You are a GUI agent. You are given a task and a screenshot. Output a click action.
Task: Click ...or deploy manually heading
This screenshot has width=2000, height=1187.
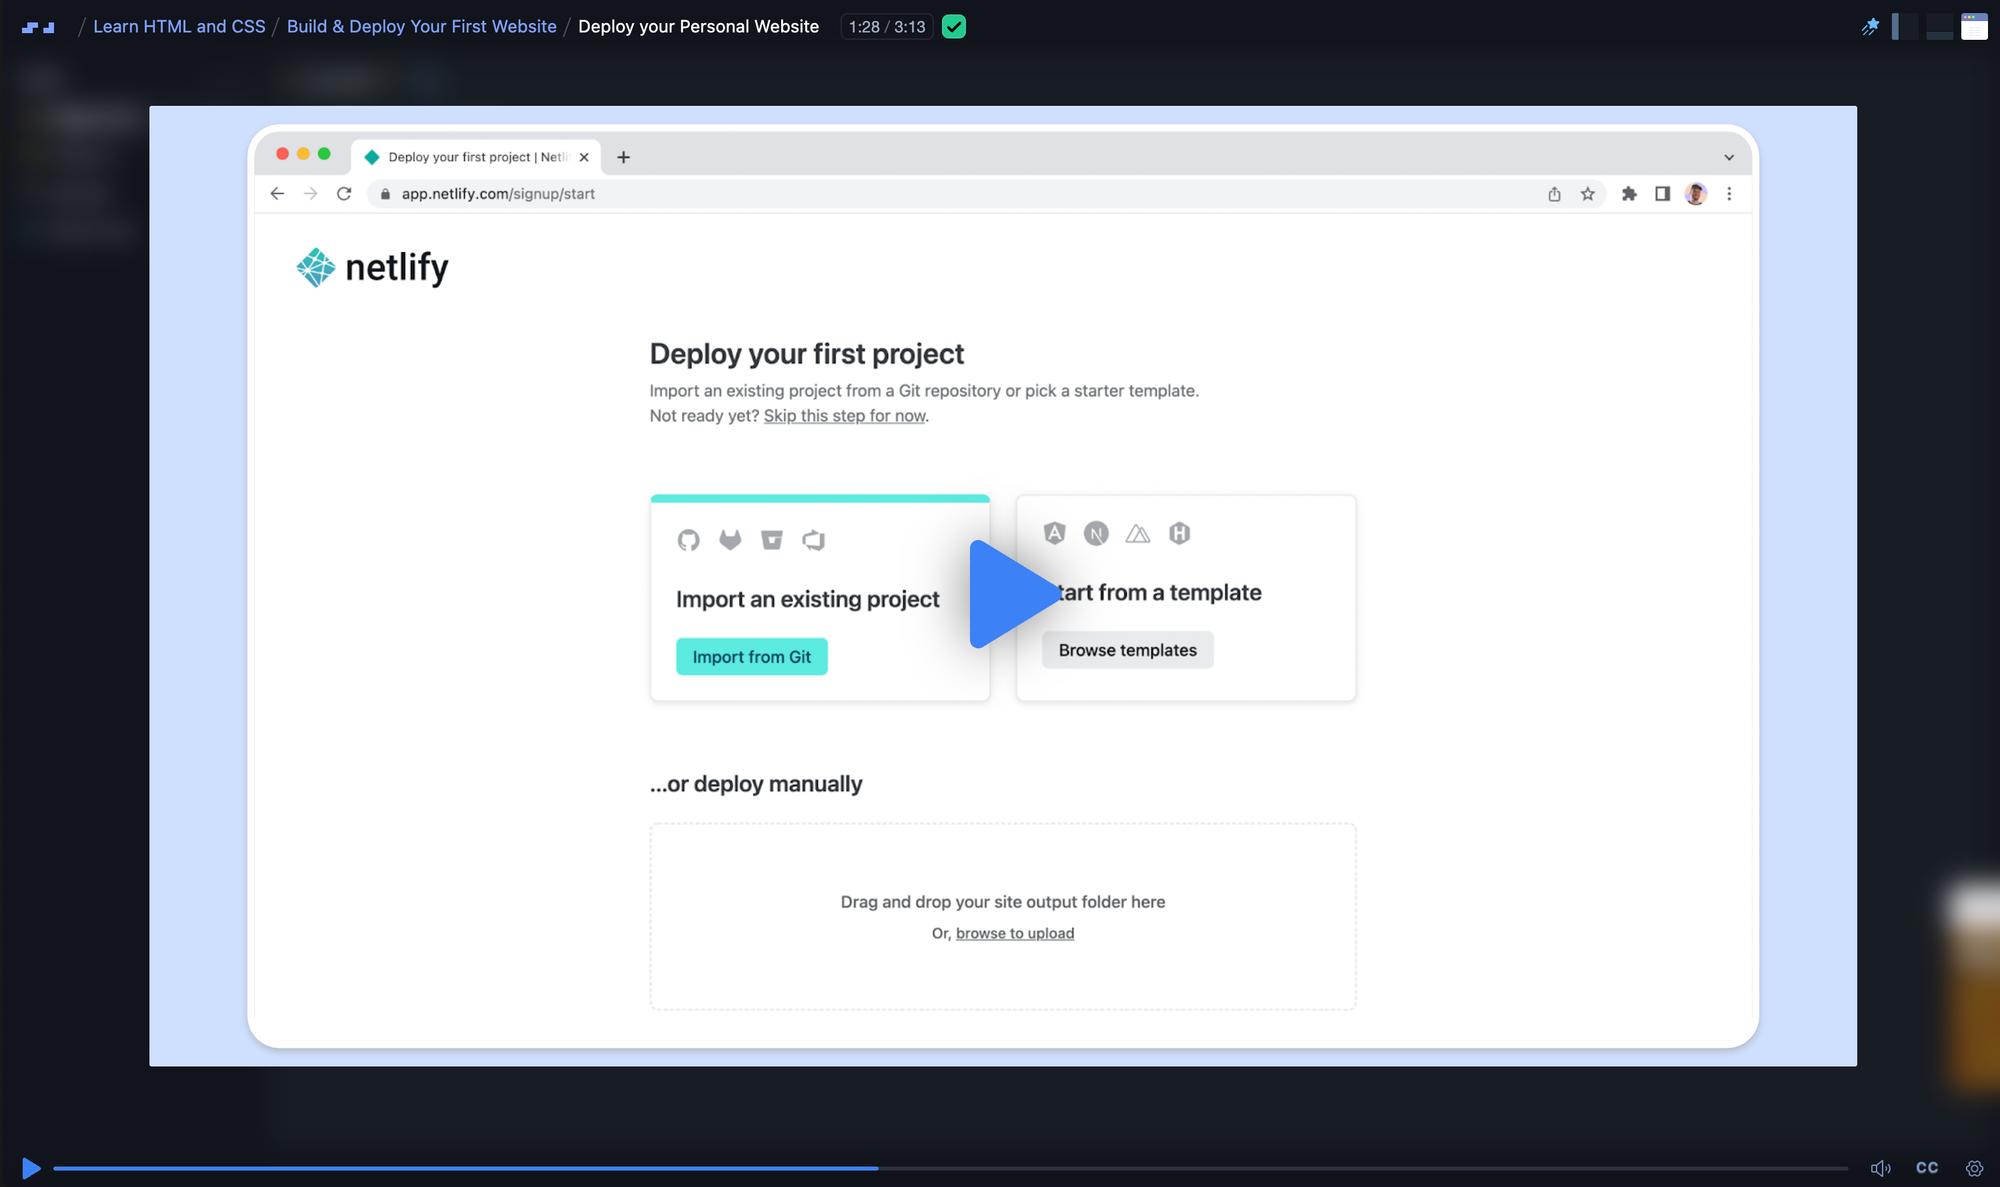coord(756,784)
